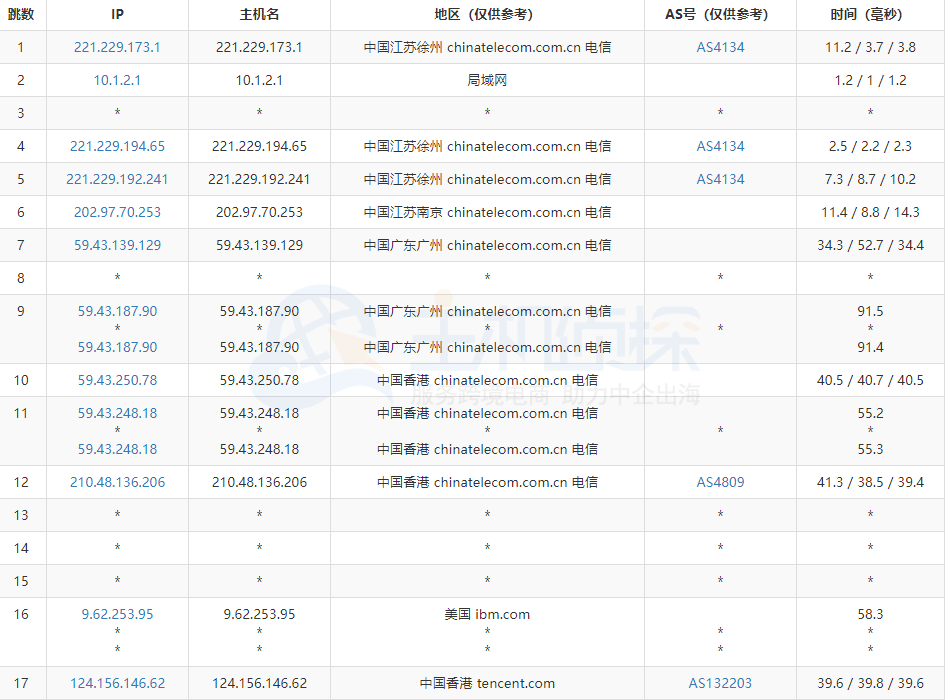The width and height of the screenshot is (946, 700).
Task: Click the 时间 (毫秒) column header
Action: click(x=870, y=14)
